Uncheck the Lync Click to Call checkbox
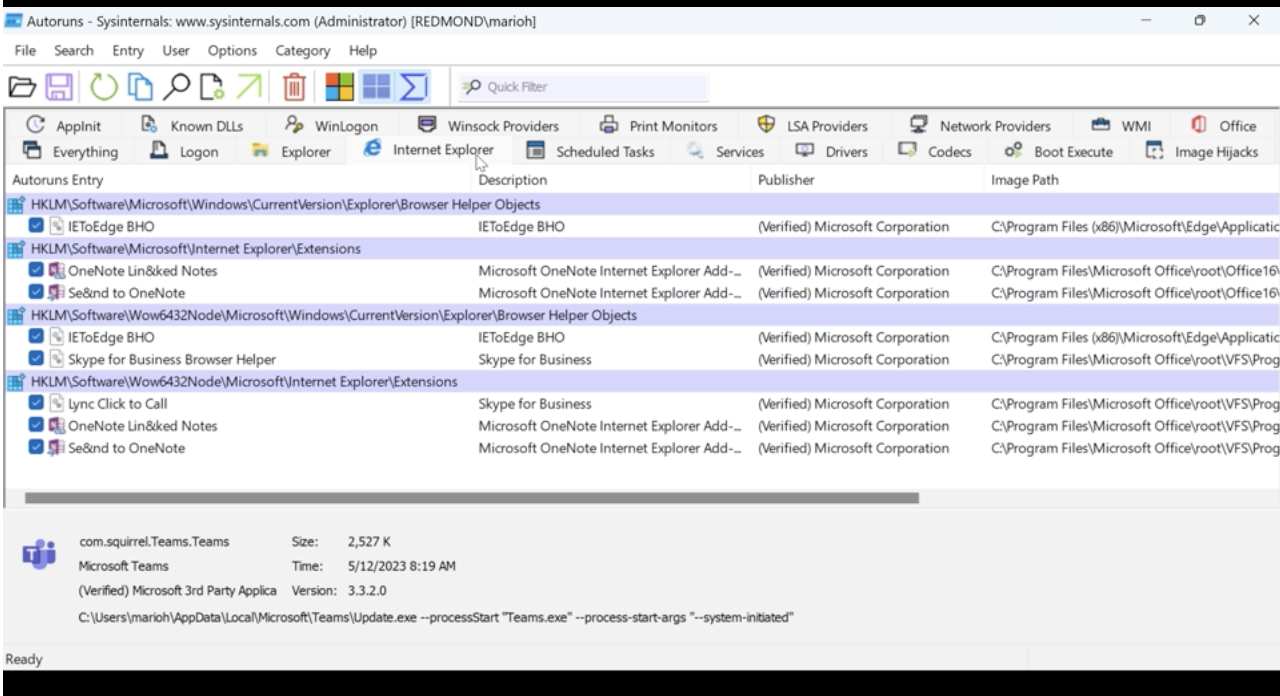Image resolution: width=1280 pixels, height=696 pixels. coord(37,404)
